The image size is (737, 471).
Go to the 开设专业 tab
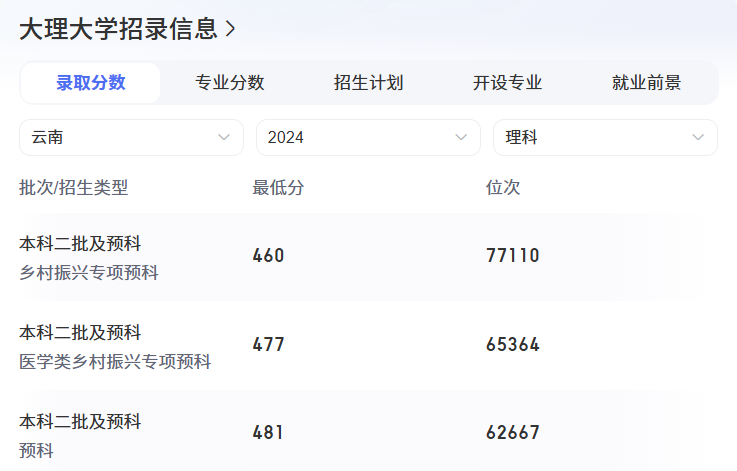coord(508,83)
